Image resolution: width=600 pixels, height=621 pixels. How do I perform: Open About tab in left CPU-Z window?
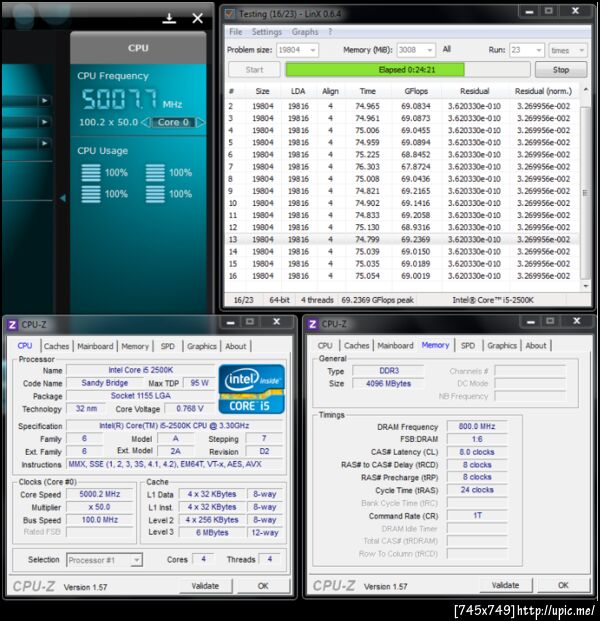(x=236, y=347)
